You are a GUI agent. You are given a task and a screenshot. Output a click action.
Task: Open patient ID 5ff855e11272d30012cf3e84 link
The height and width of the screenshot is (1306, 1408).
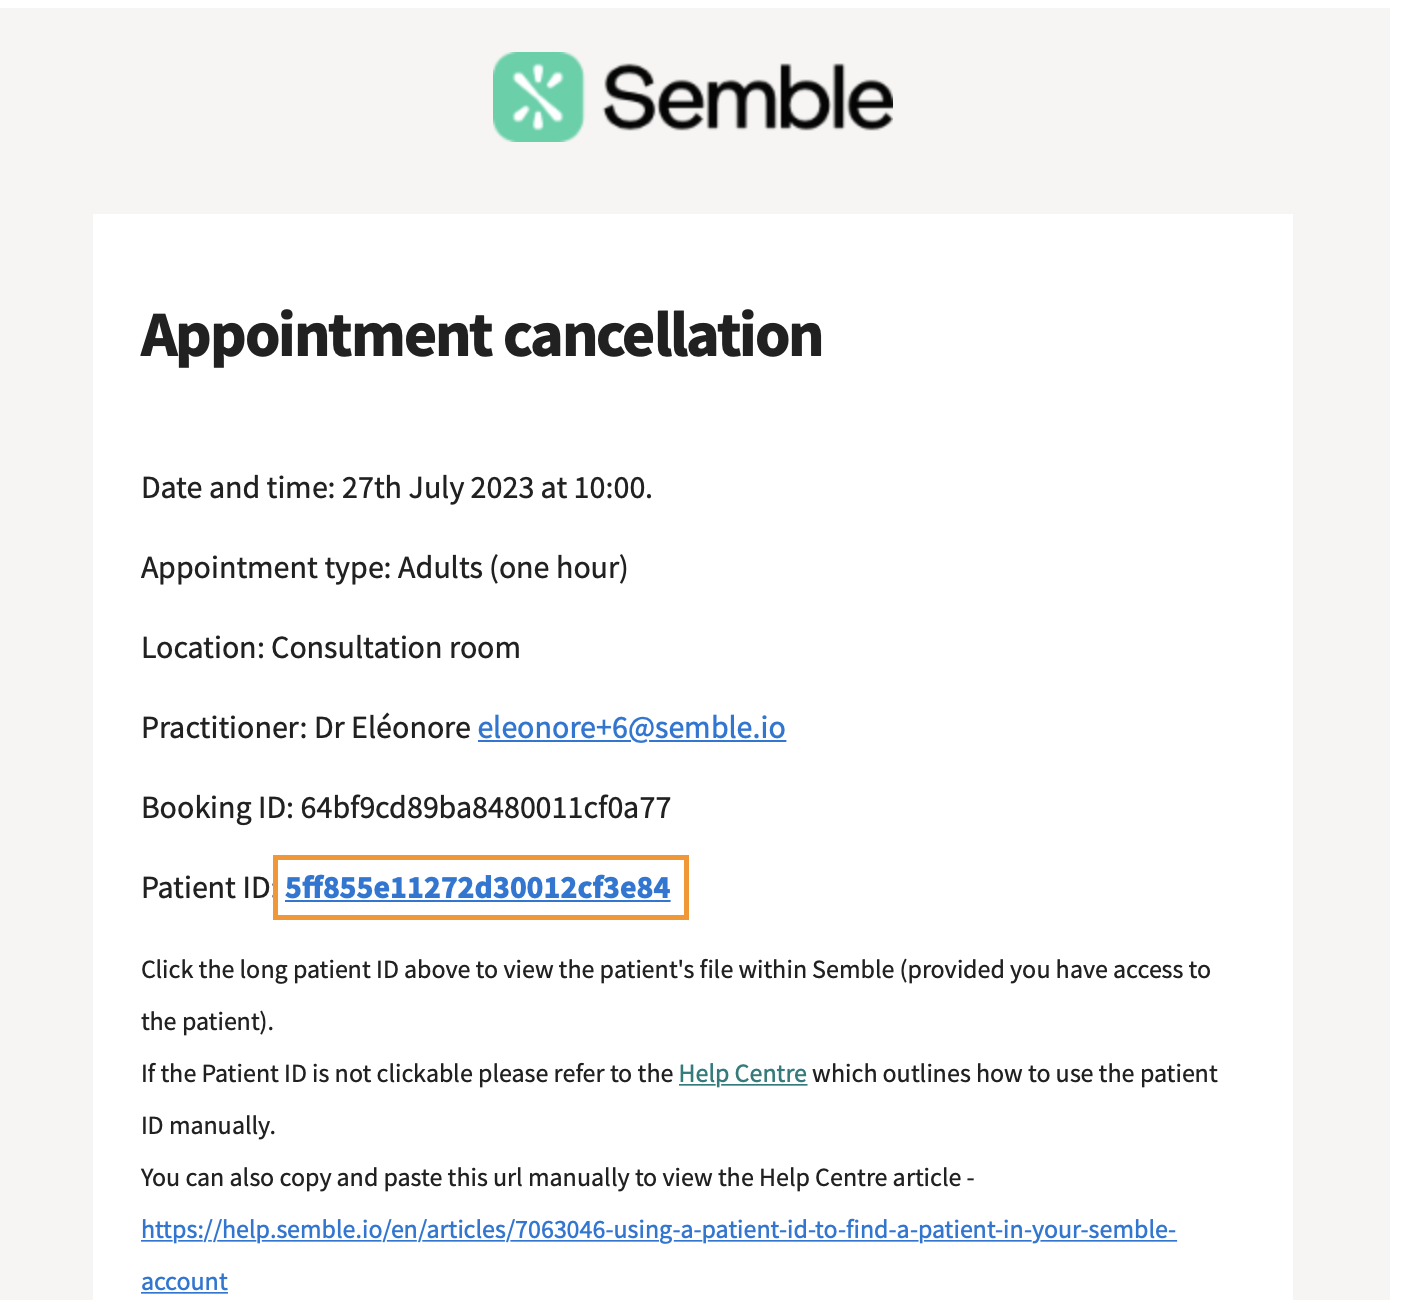478,887
